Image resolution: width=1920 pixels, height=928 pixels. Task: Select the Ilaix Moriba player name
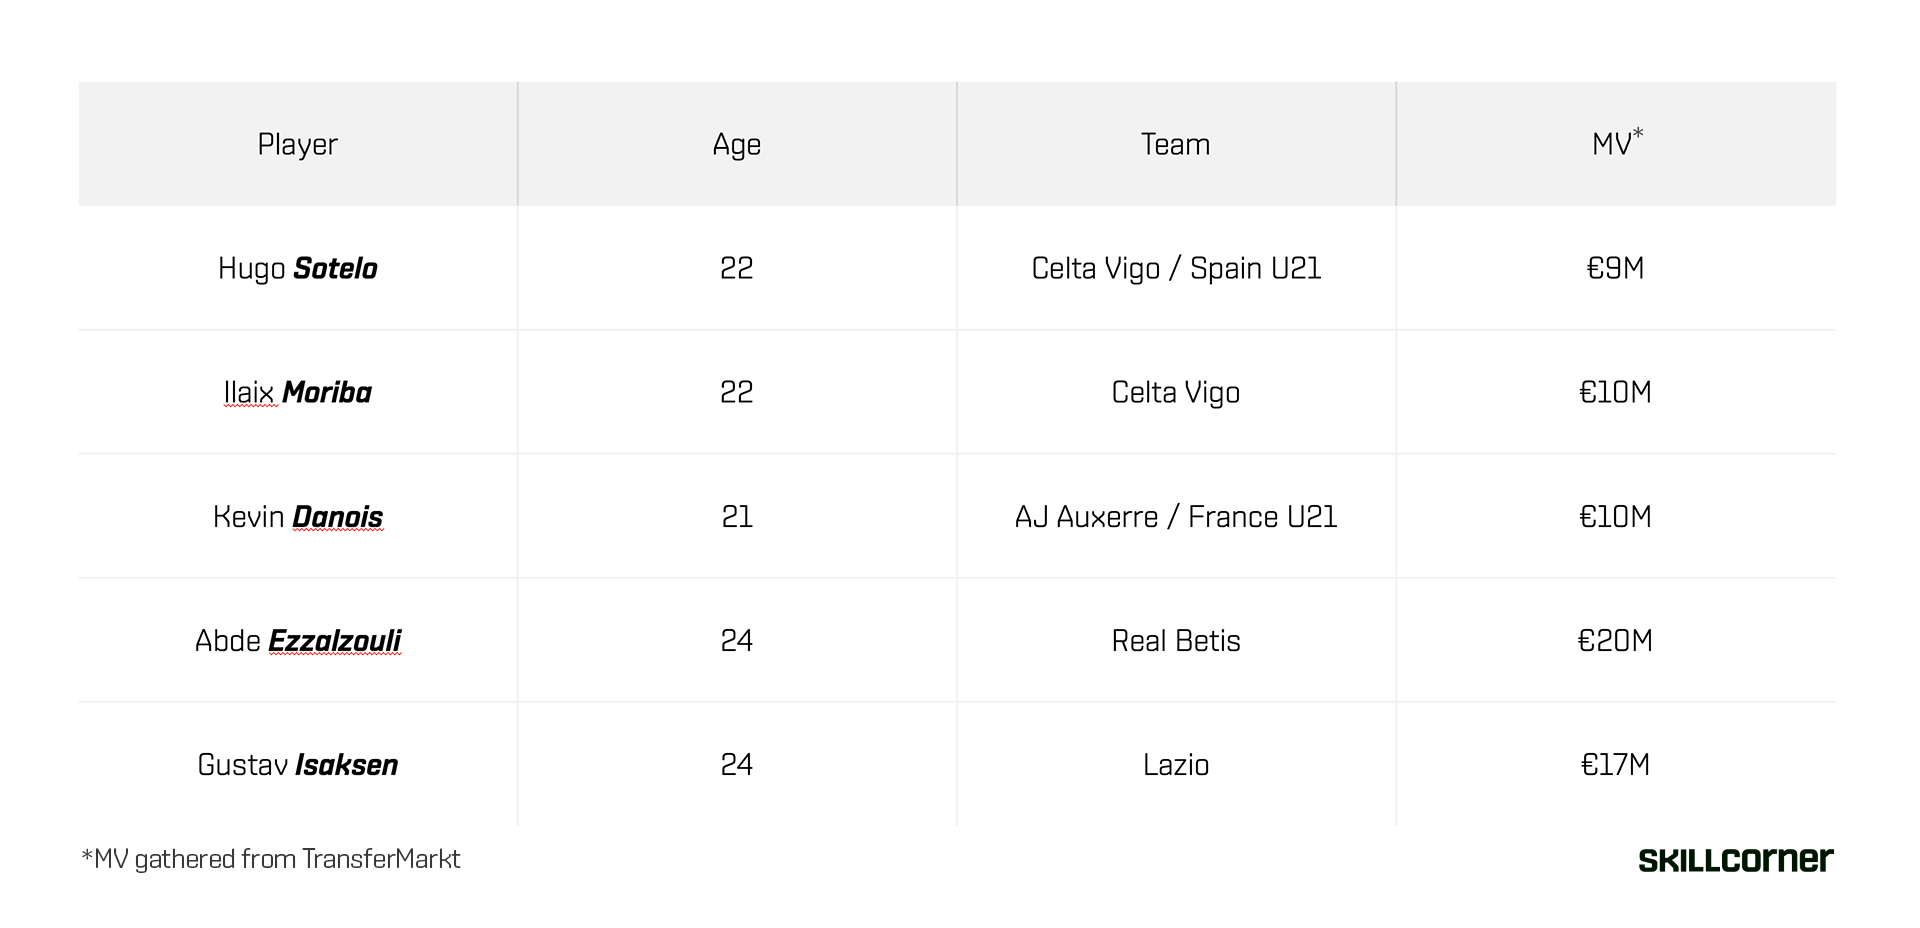tap(297, 392)
